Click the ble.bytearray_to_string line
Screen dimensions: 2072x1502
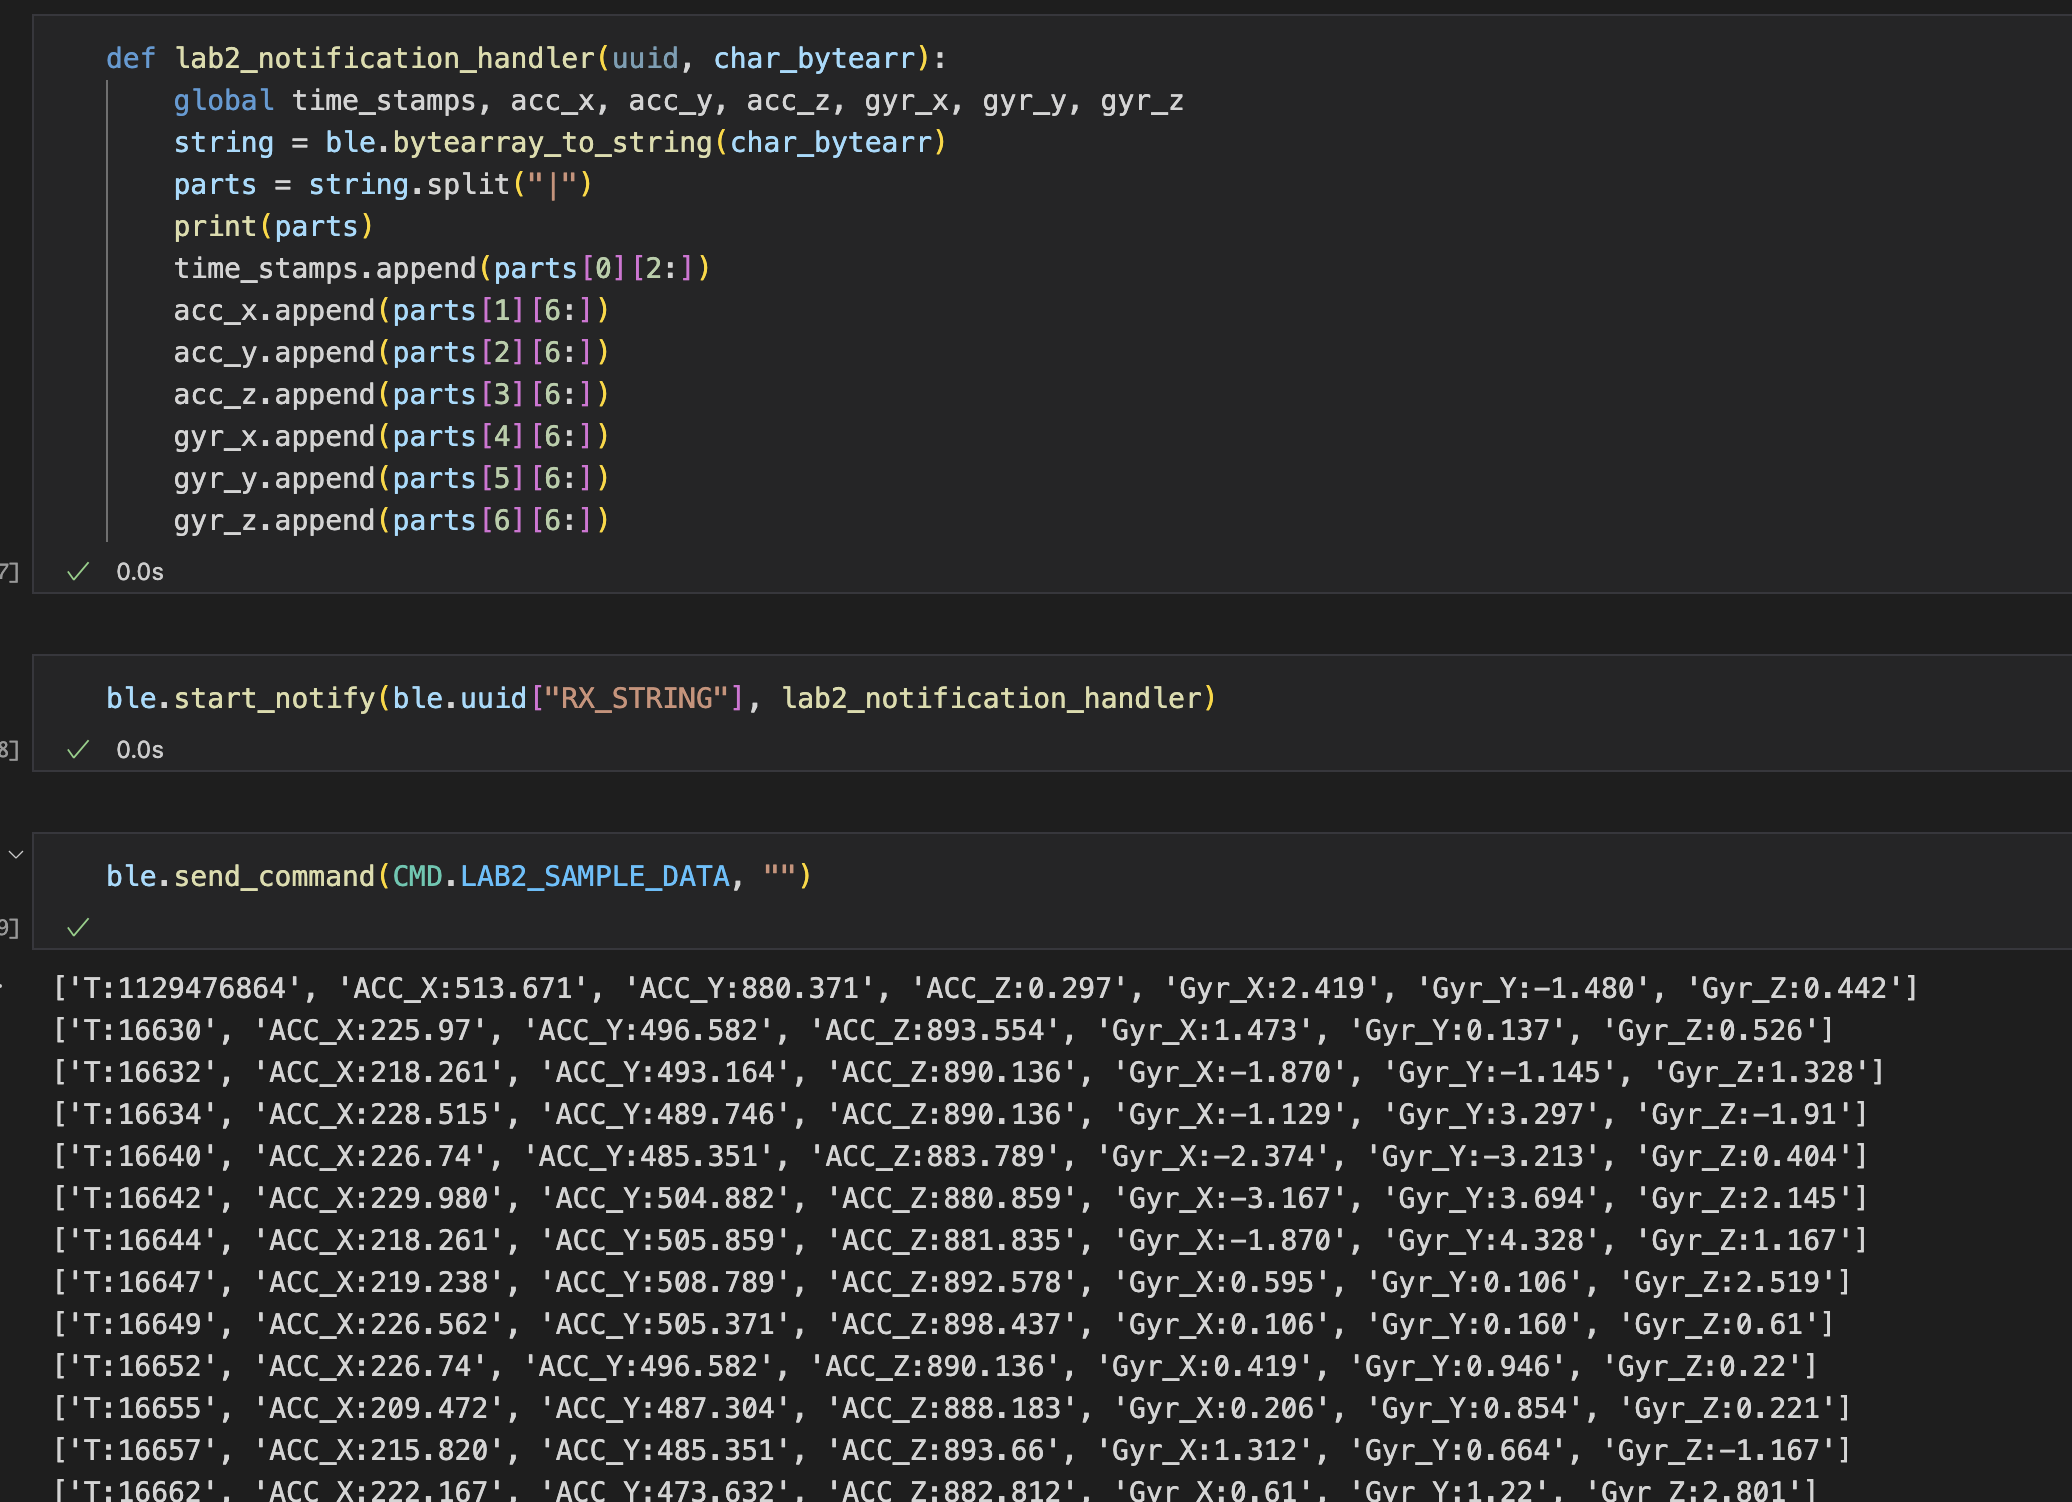pos(560,143)
